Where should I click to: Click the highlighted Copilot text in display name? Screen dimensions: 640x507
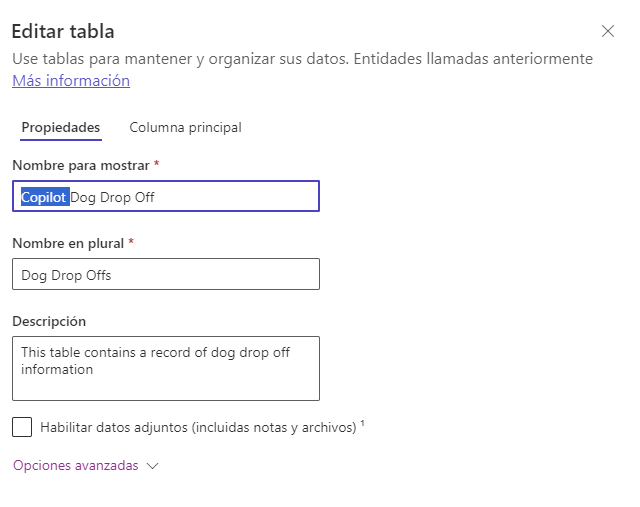tap(44, 197)
